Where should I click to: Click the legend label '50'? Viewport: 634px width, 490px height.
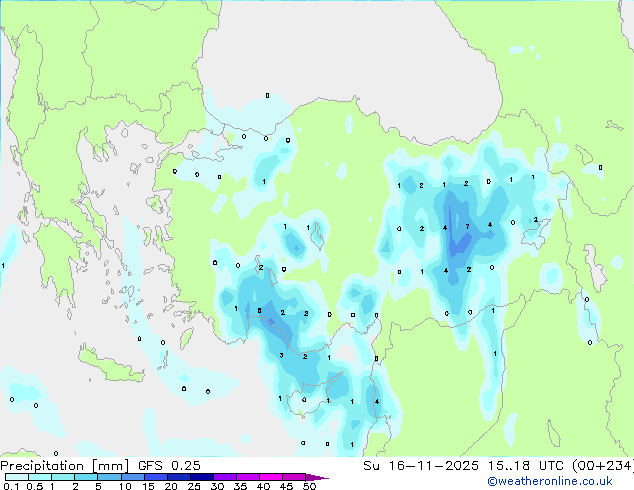coord(309,486)
